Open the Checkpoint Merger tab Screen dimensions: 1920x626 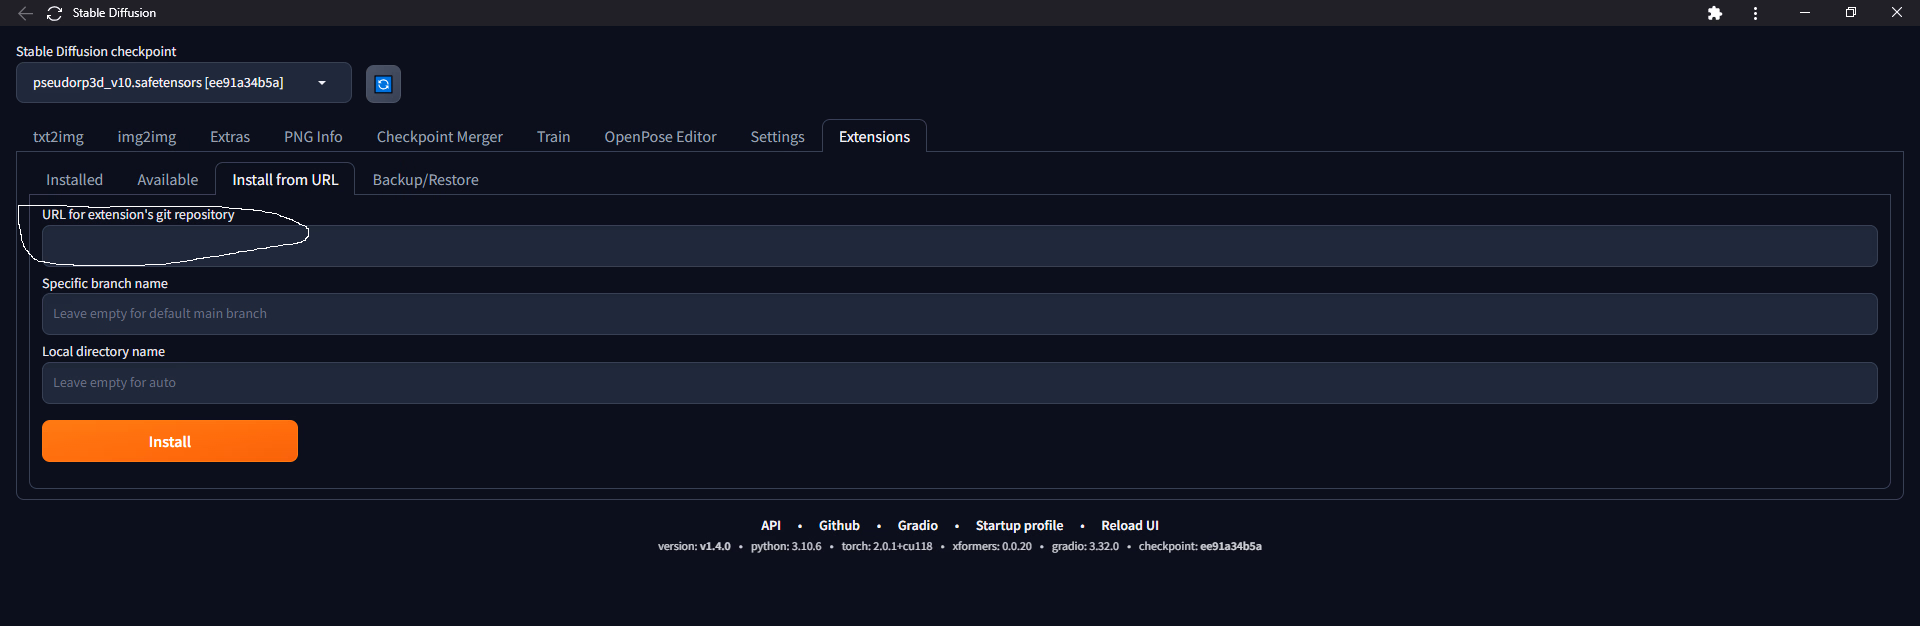[439, 137]
